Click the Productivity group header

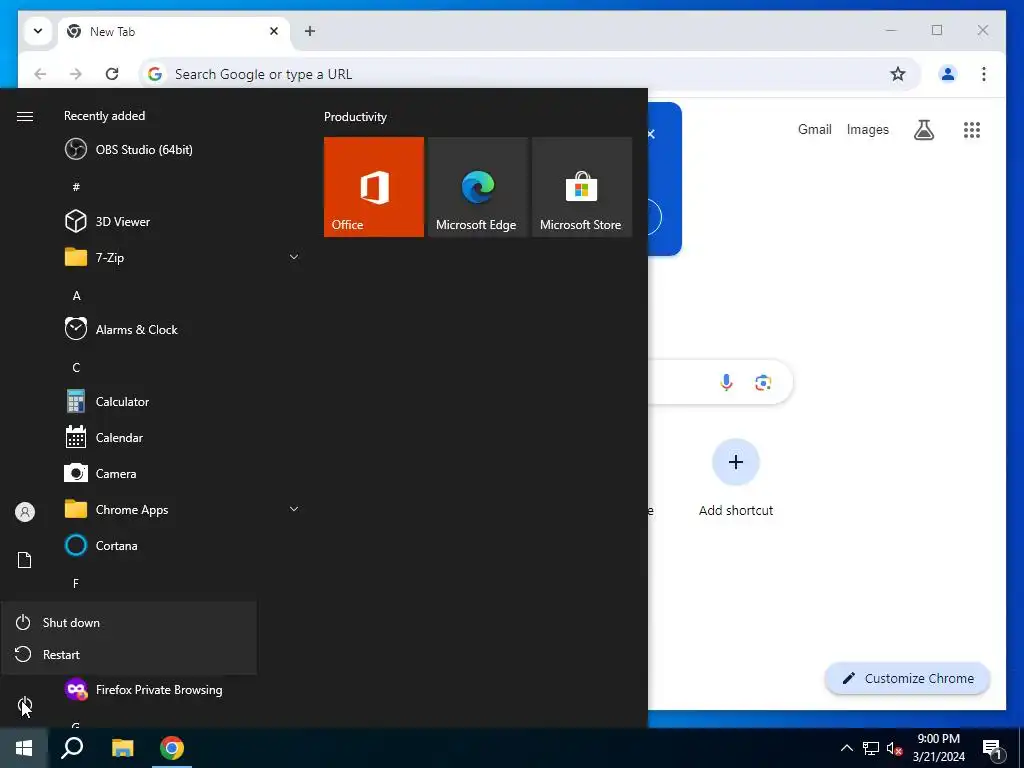pos(355,117)
